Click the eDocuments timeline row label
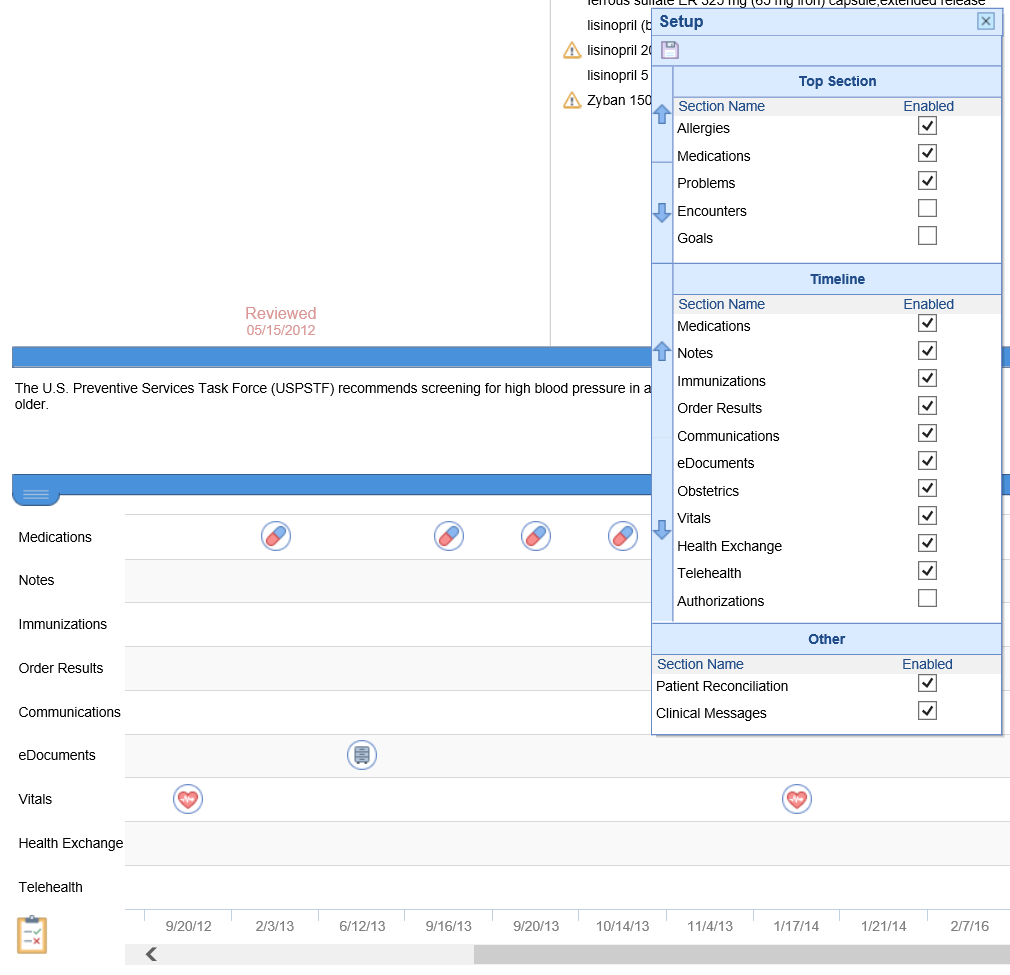Image resolution: width=1010 pixels, height=975 pixels. tap(57, 755)
